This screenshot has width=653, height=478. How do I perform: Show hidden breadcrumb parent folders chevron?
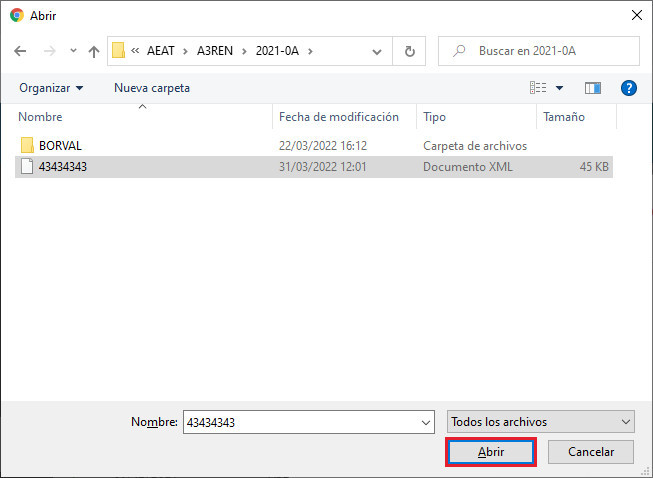[135, 51]
